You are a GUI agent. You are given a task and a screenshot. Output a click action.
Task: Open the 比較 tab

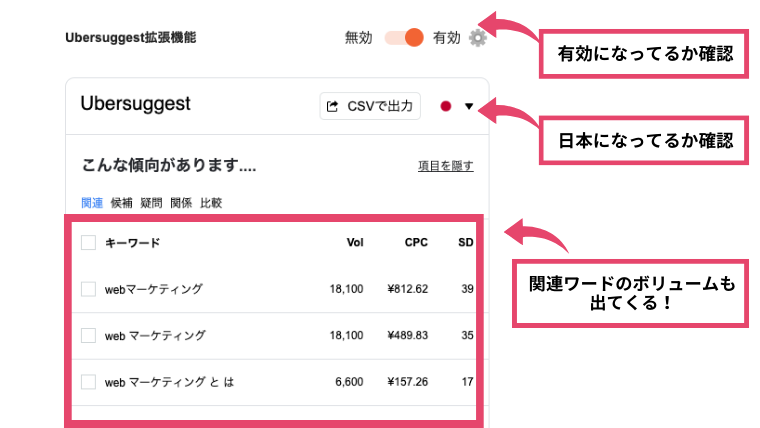pos(211,203)
